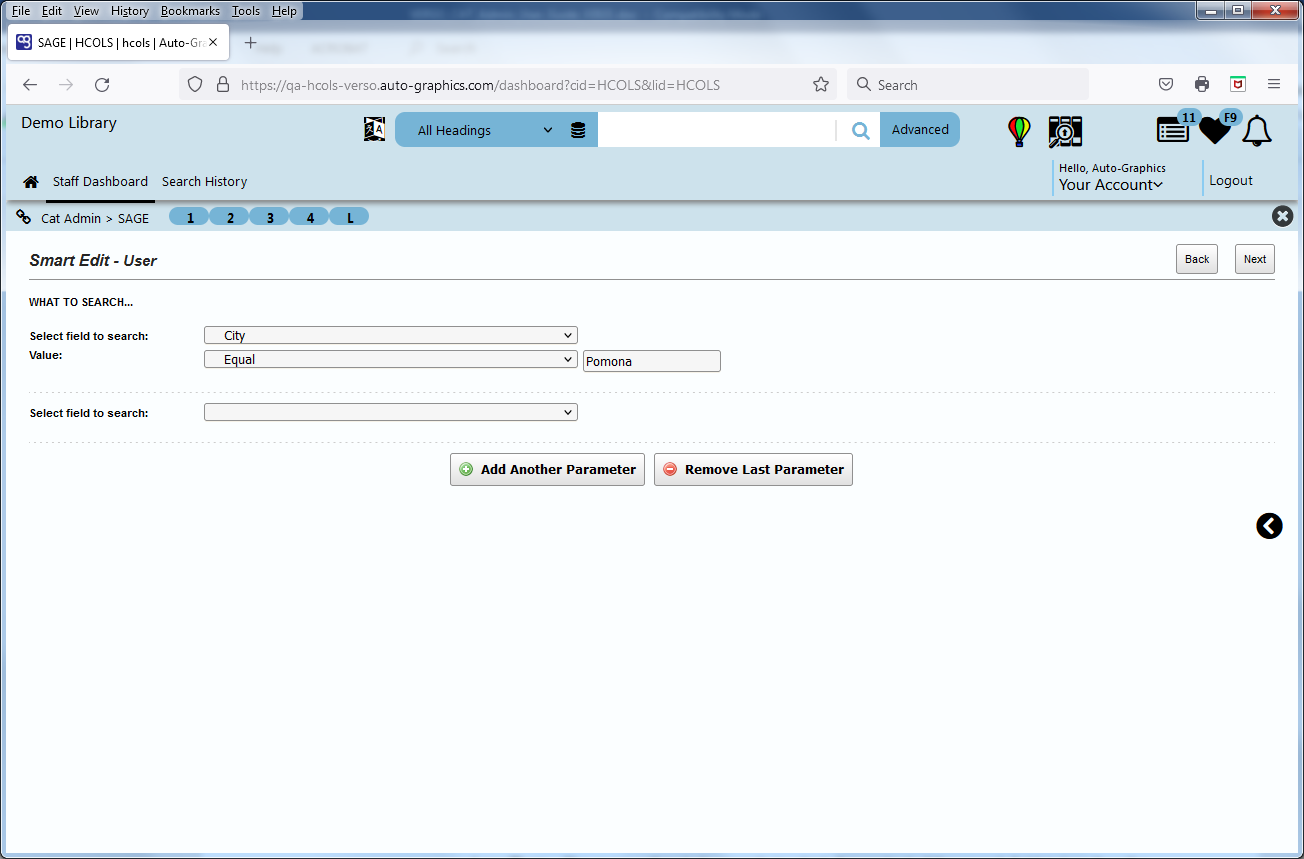Open the View menu
Screen dimensions: 1304x859
click(x=86, y=11)
